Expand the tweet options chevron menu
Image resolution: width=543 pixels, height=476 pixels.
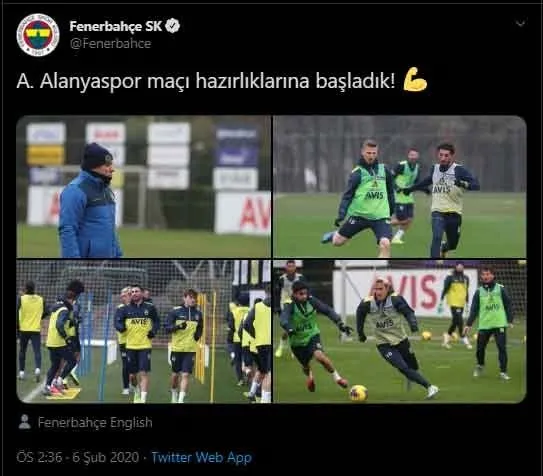pos(520,24)
